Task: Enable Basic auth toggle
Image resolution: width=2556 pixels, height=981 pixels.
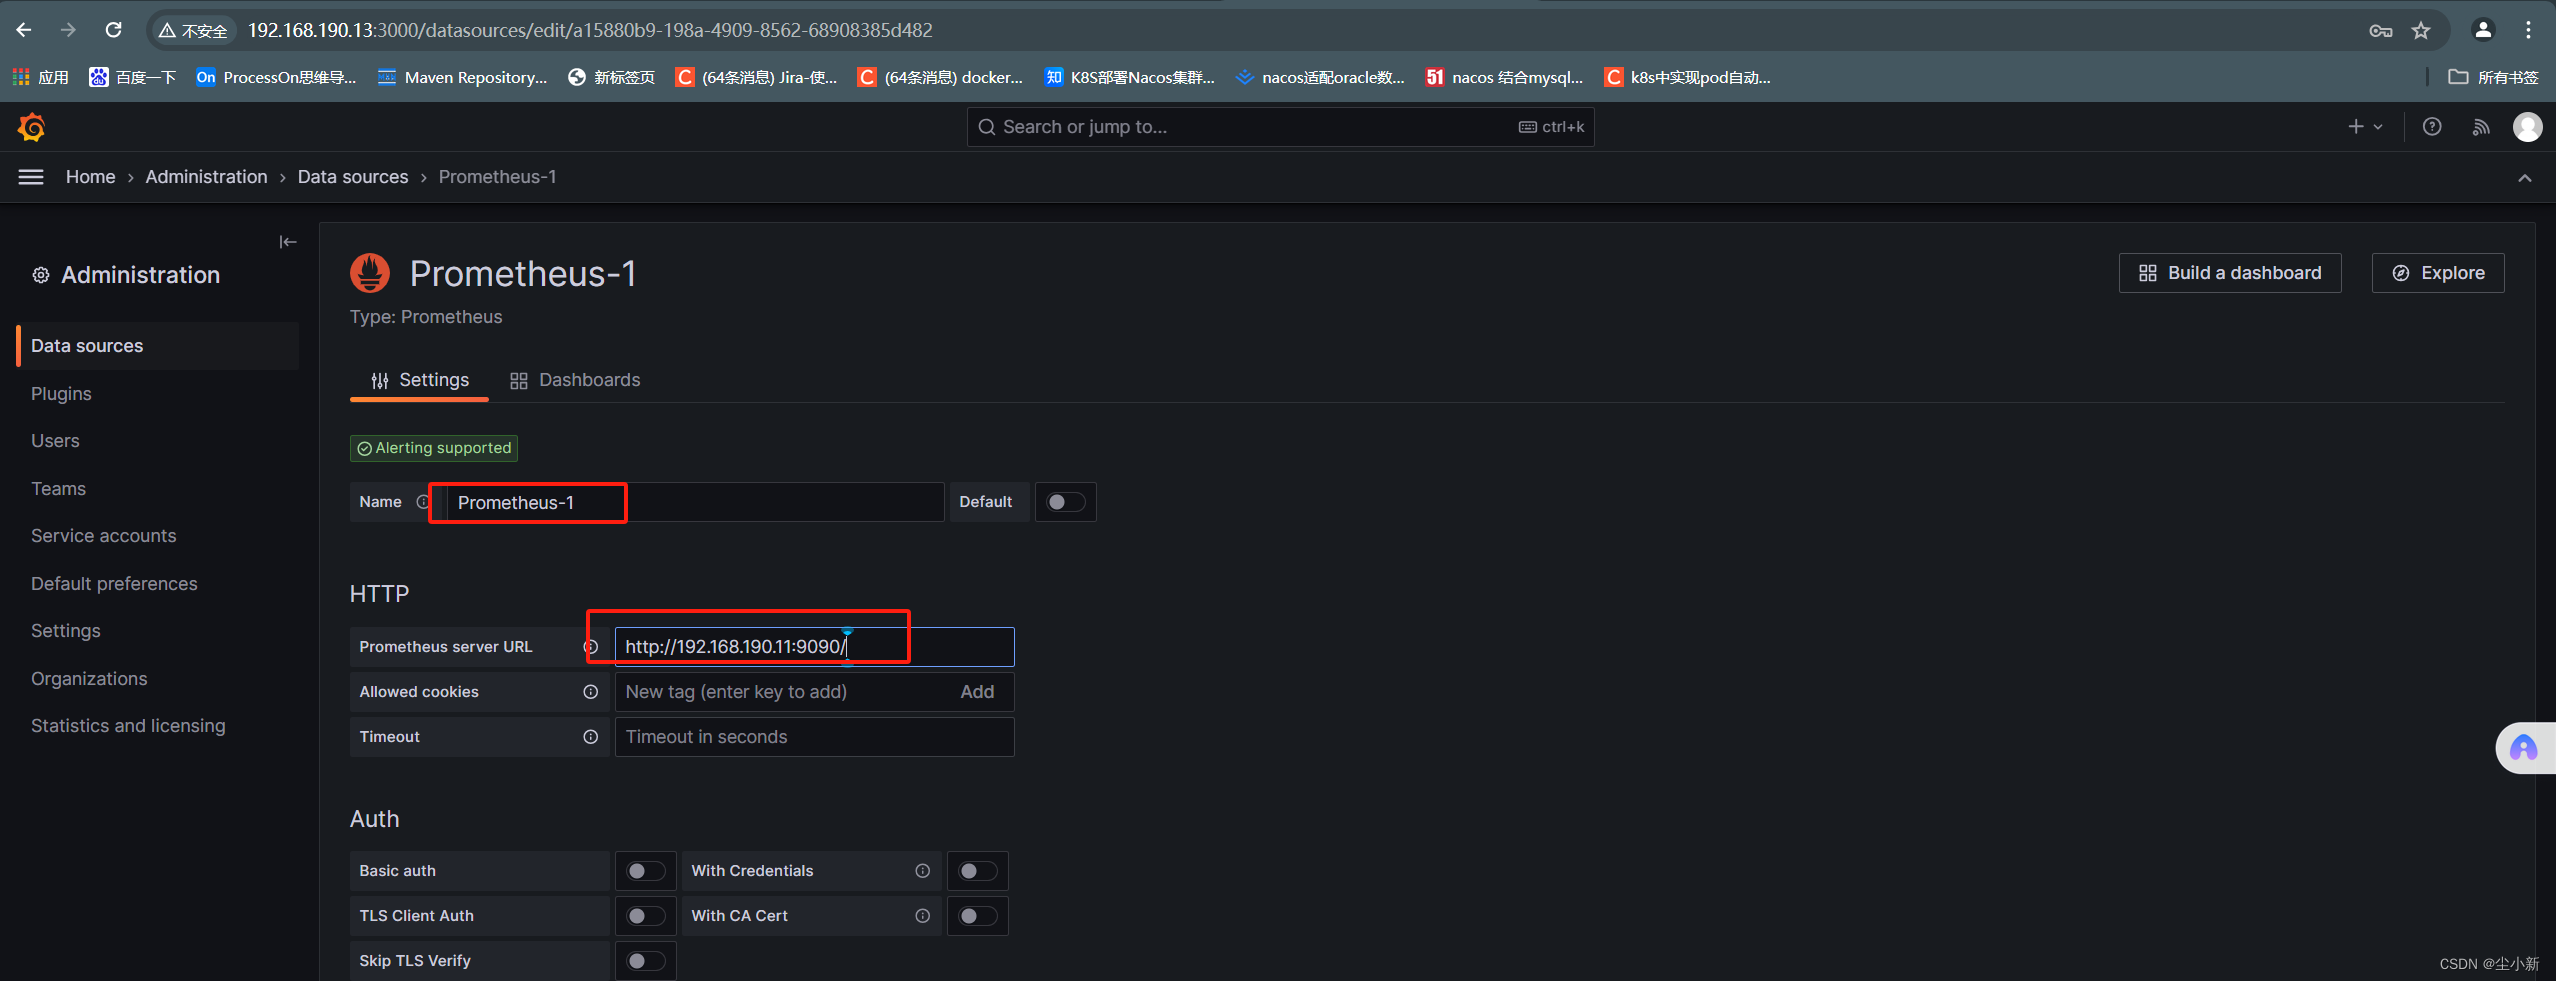Action: coord(645,871)
